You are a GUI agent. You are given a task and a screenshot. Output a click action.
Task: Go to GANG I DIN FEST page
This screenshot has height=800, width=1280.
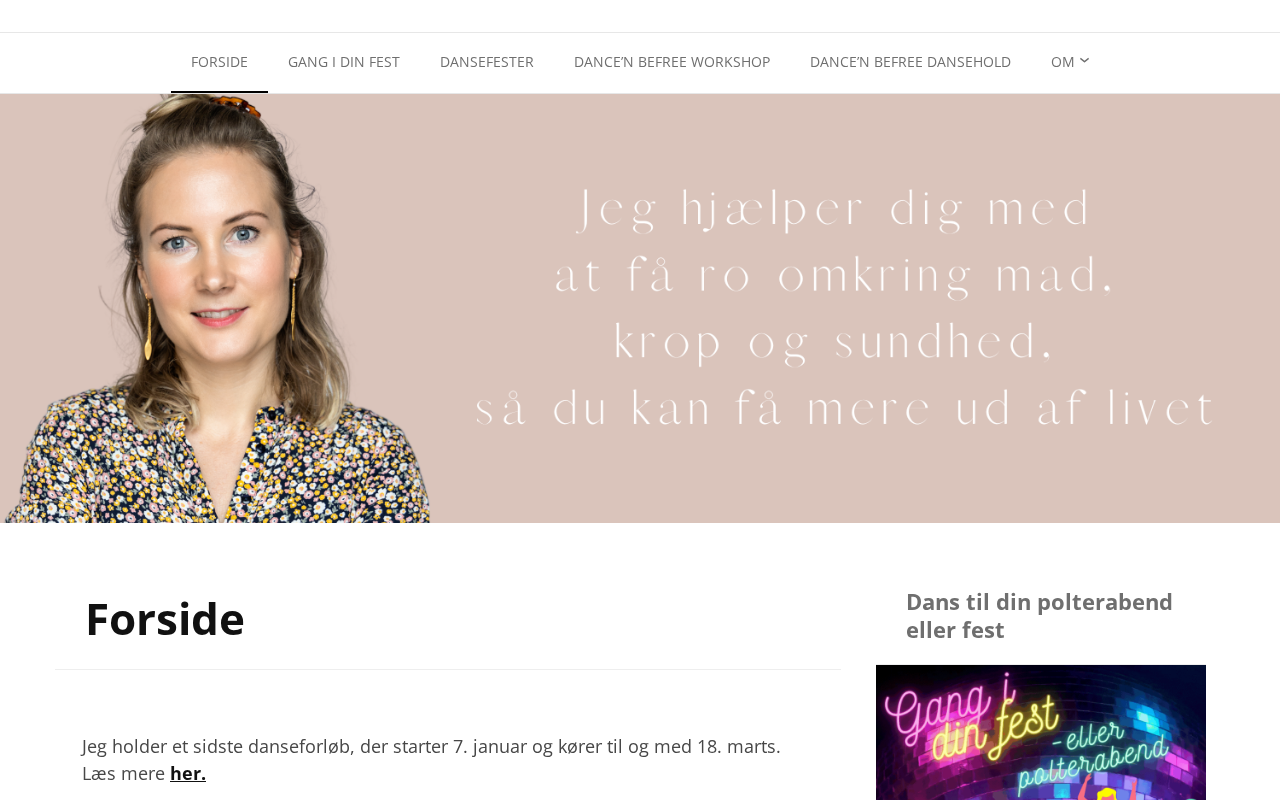pos(344,62)
